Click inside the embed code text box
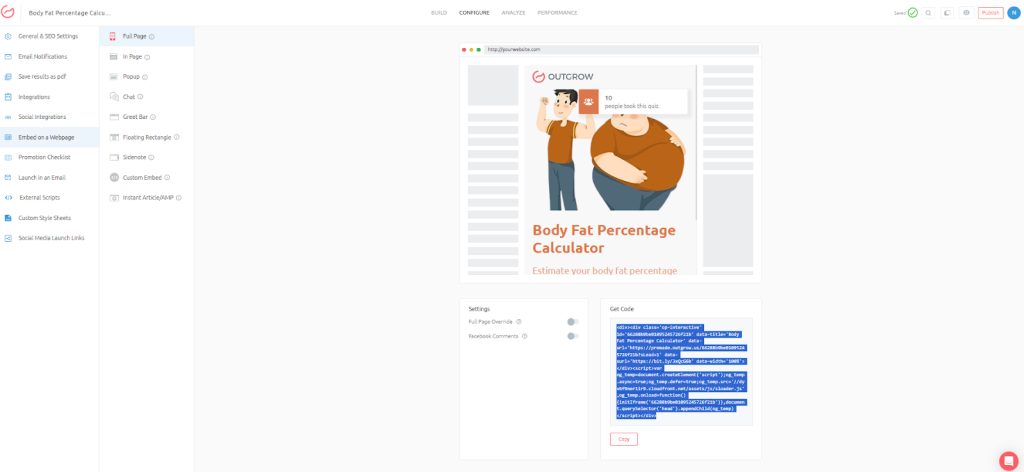 pyautogui.click(x=681, y=371)
